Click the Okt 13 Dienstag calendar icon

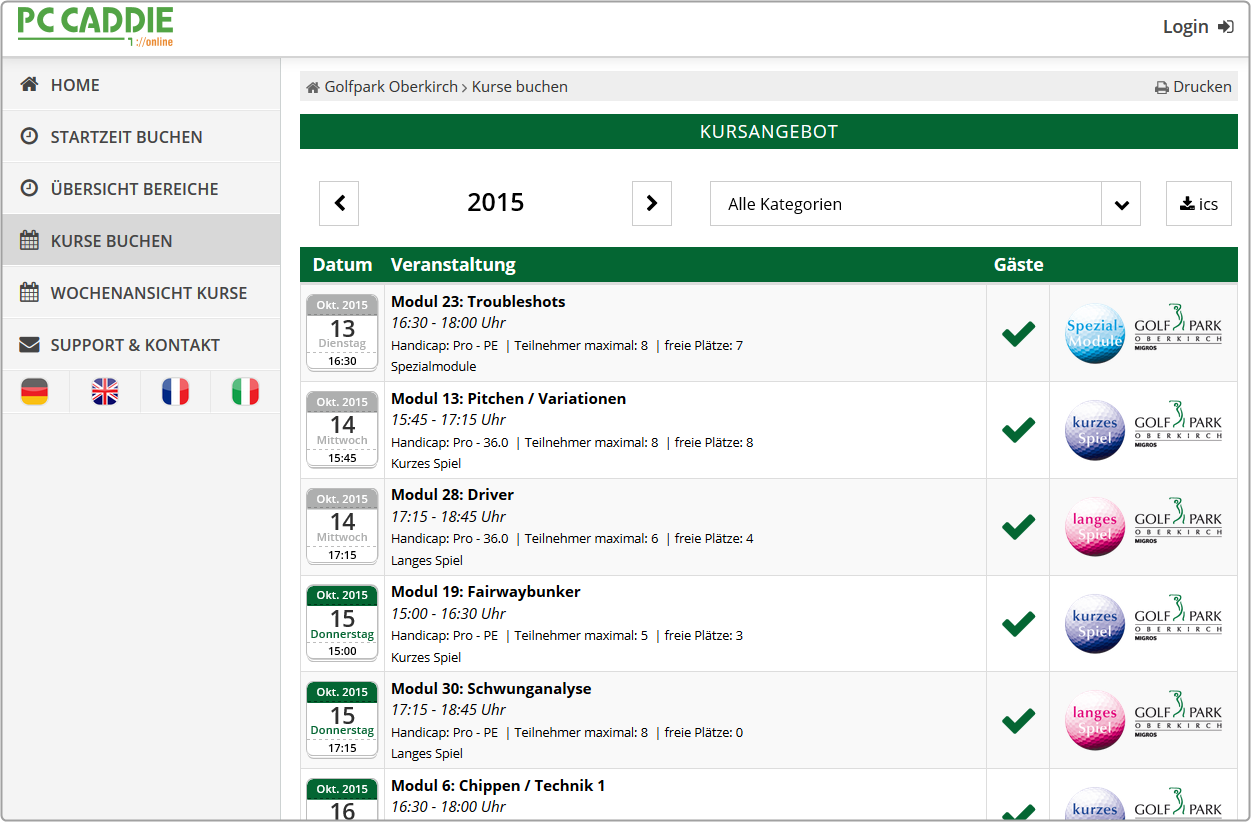click(x=342, y=332)
